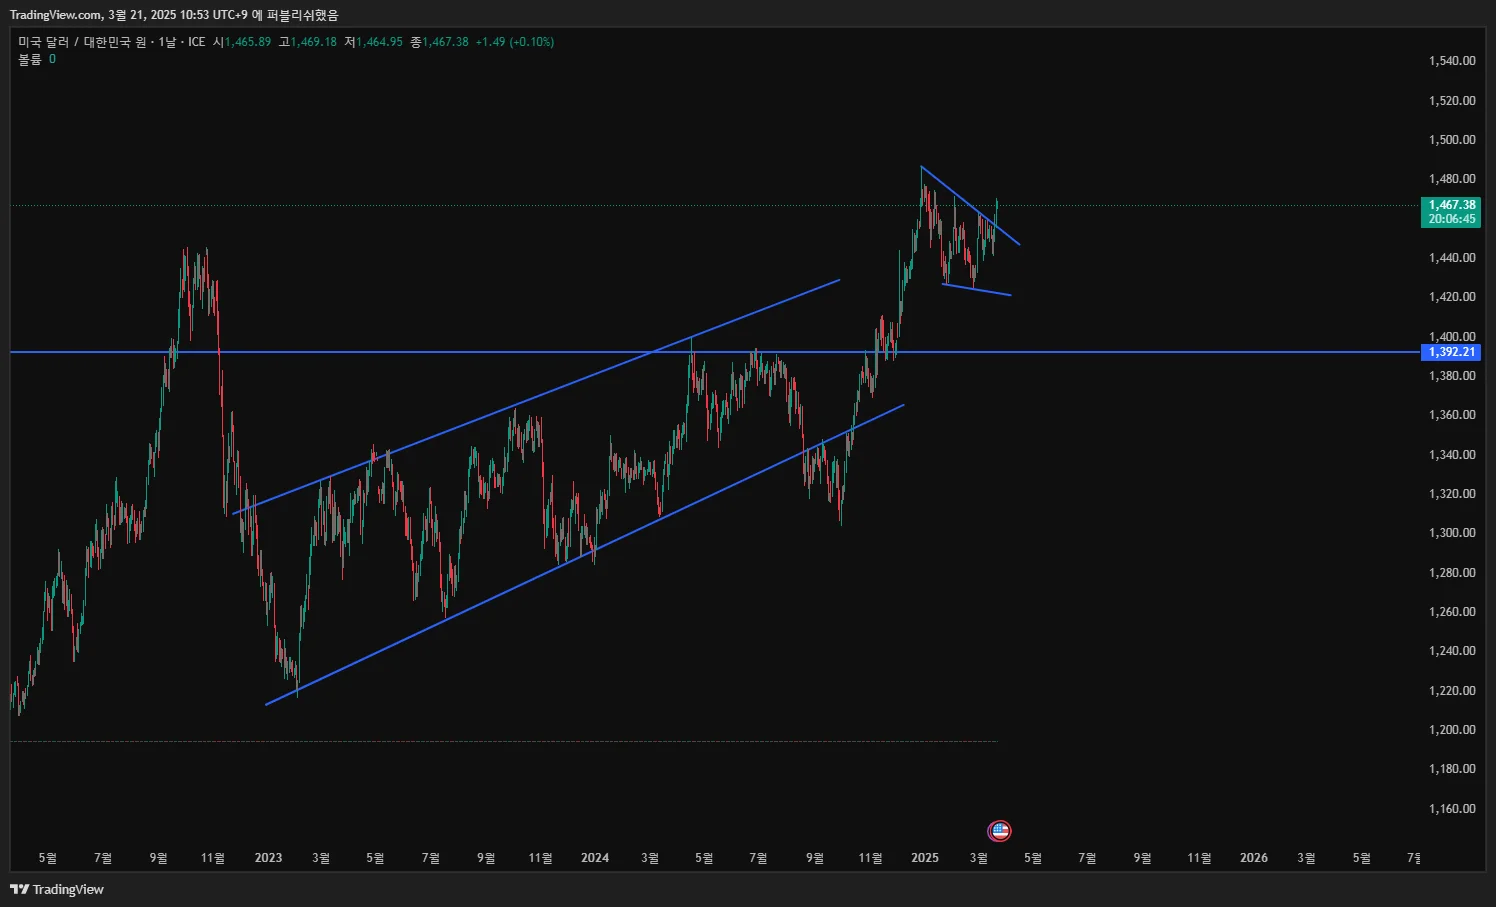Click the 1,180.00 price axis label
This screenshot has width=1496, height=907.
coord(1452,769)
